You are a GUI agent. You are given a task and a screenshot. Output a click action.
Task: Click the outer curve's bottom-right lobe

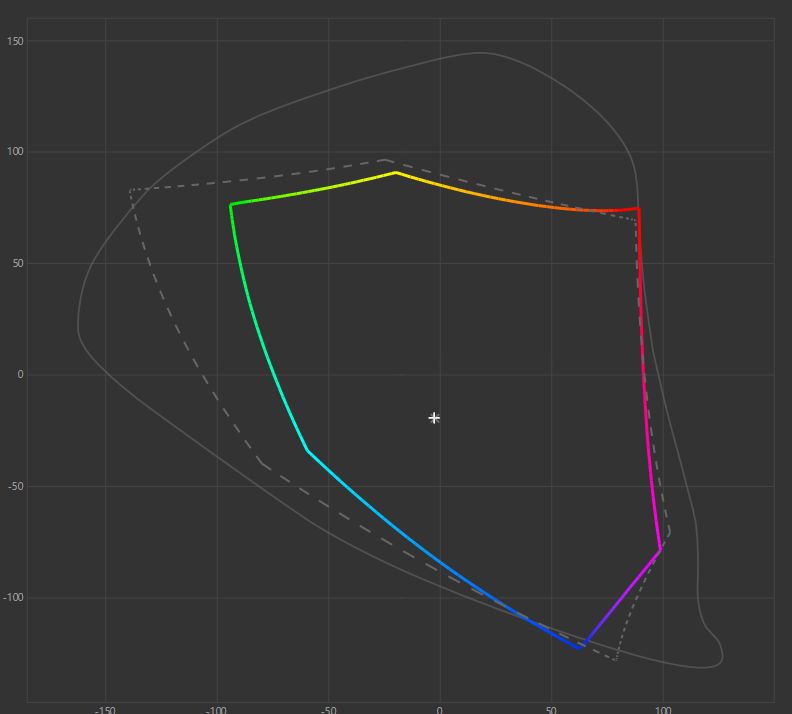(718, 656)
